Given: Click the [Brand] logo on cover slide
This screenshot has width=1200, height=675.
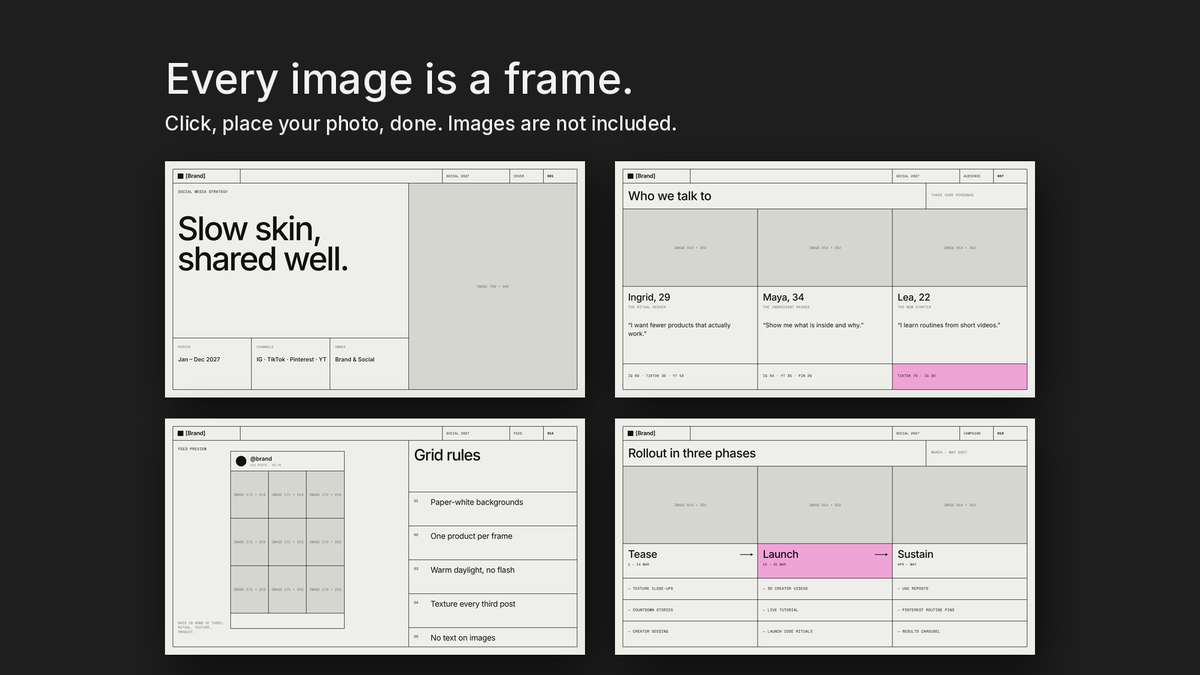Looking at the screenshot, I should click(x=192, y=176).
